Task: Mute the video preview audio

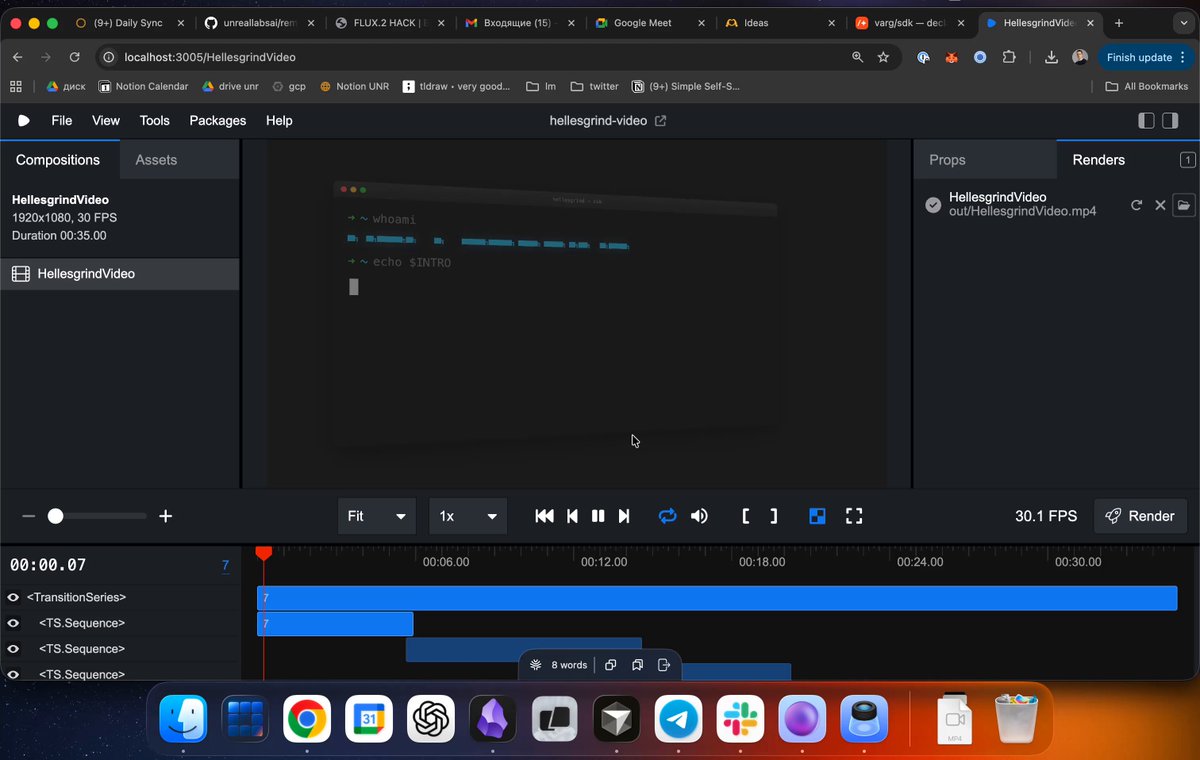Action: point(699,516)
